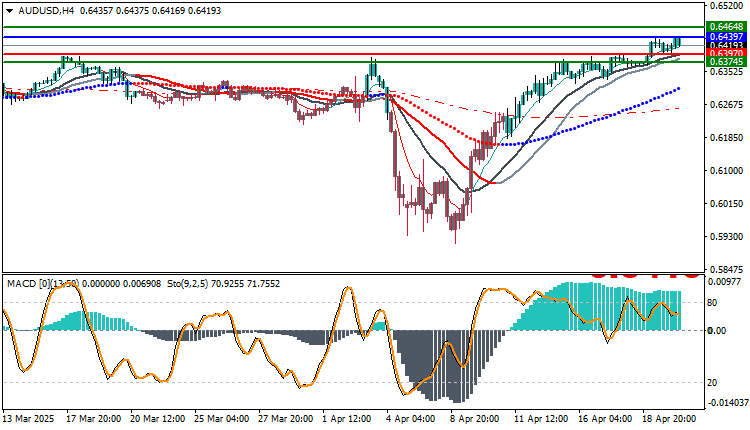Click the 1 Apr 12:00 time label
The width and height of the screenshot is (750, 430).
(x=347, y=419)
